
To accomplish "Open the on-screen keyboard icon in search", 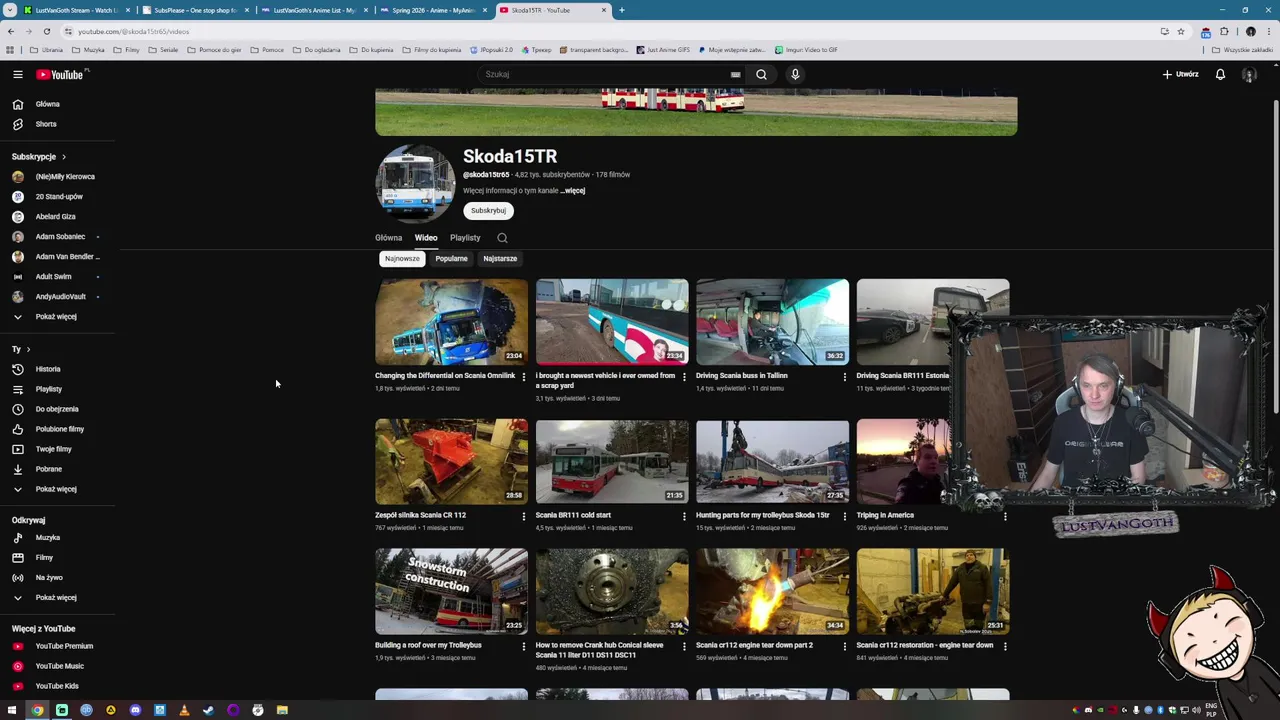I will pos(735,74).
